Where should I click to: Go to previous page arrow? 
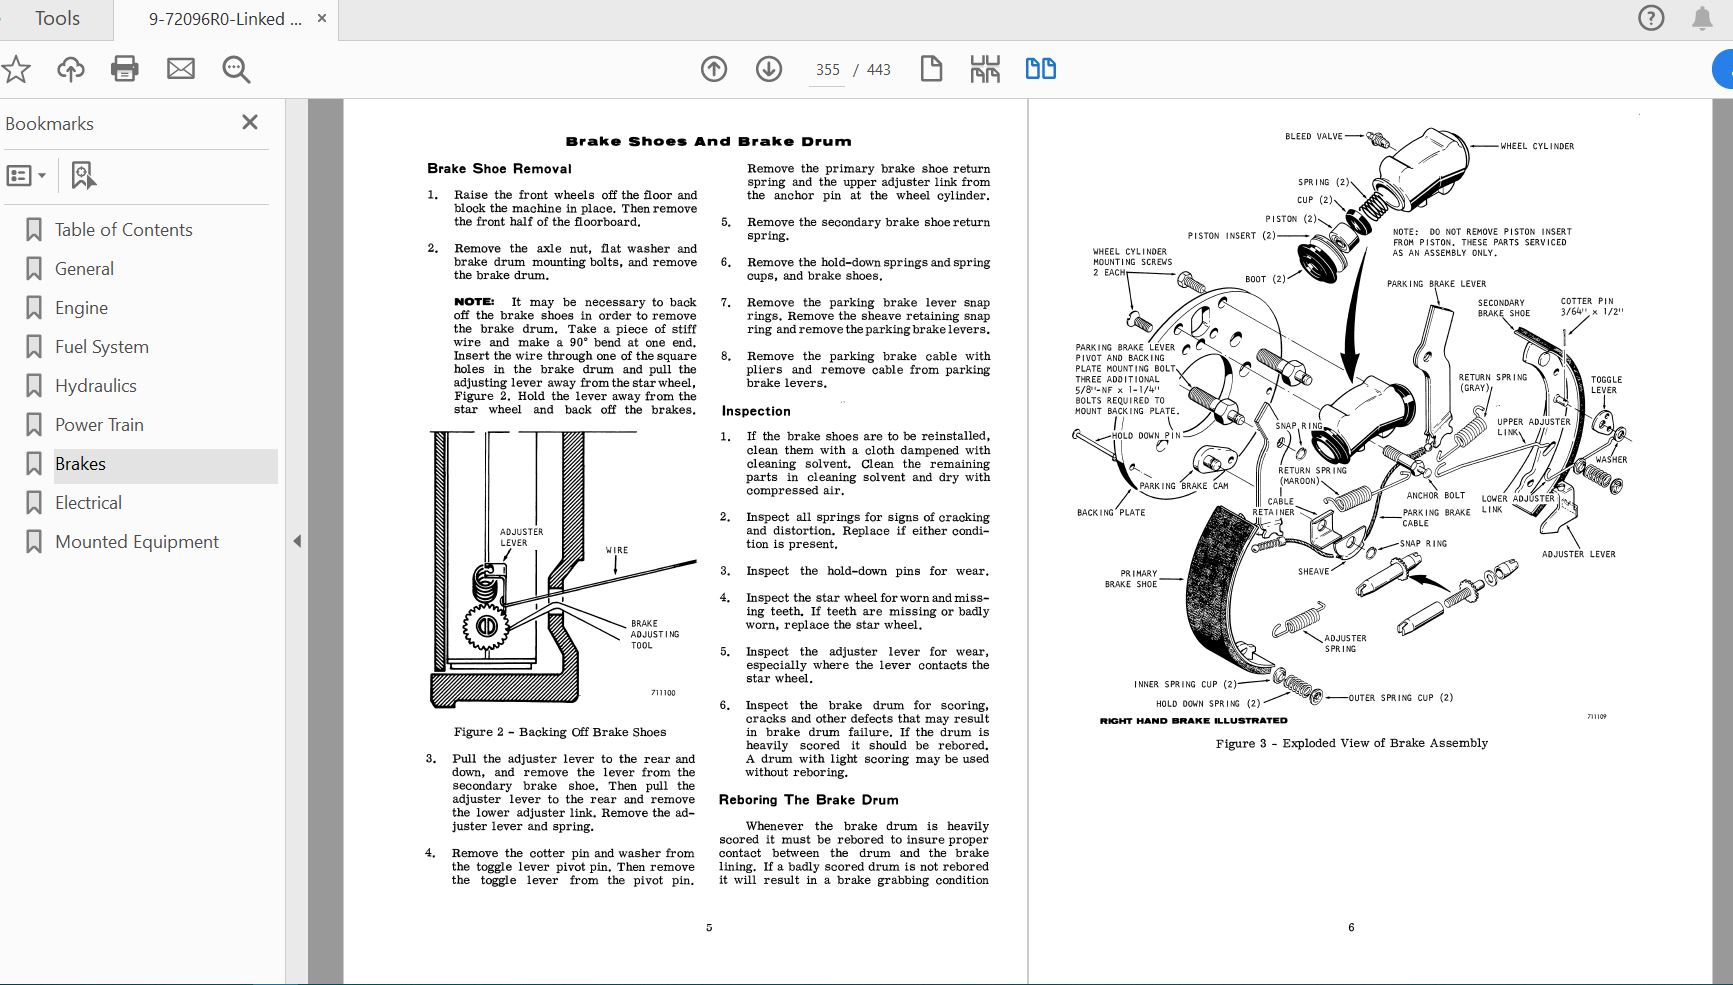tap(714, 69)
